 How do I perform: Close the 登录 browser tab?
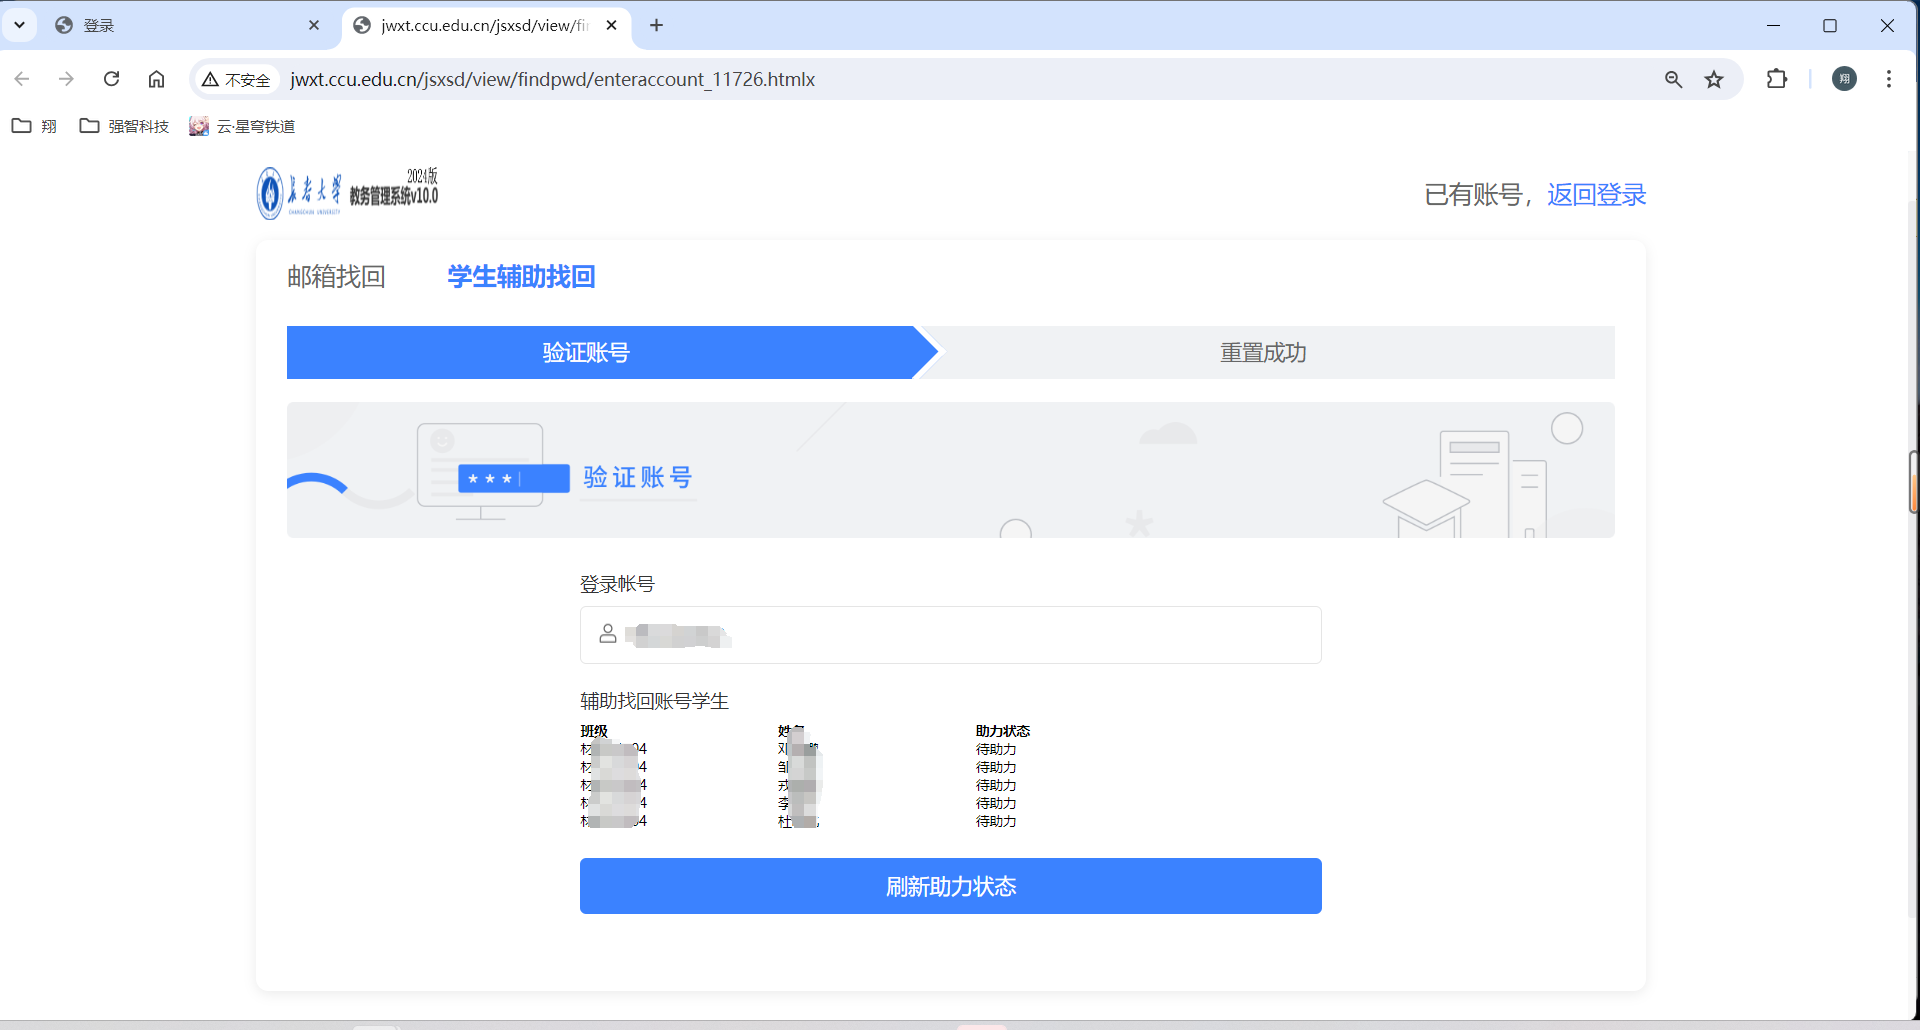pos(314,25)
